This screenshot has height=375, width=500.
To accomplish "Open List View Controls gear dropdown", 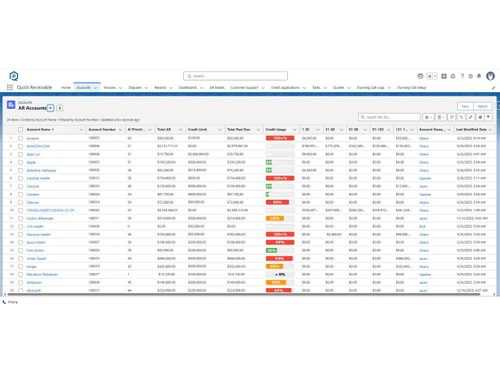I will point(428,117).
